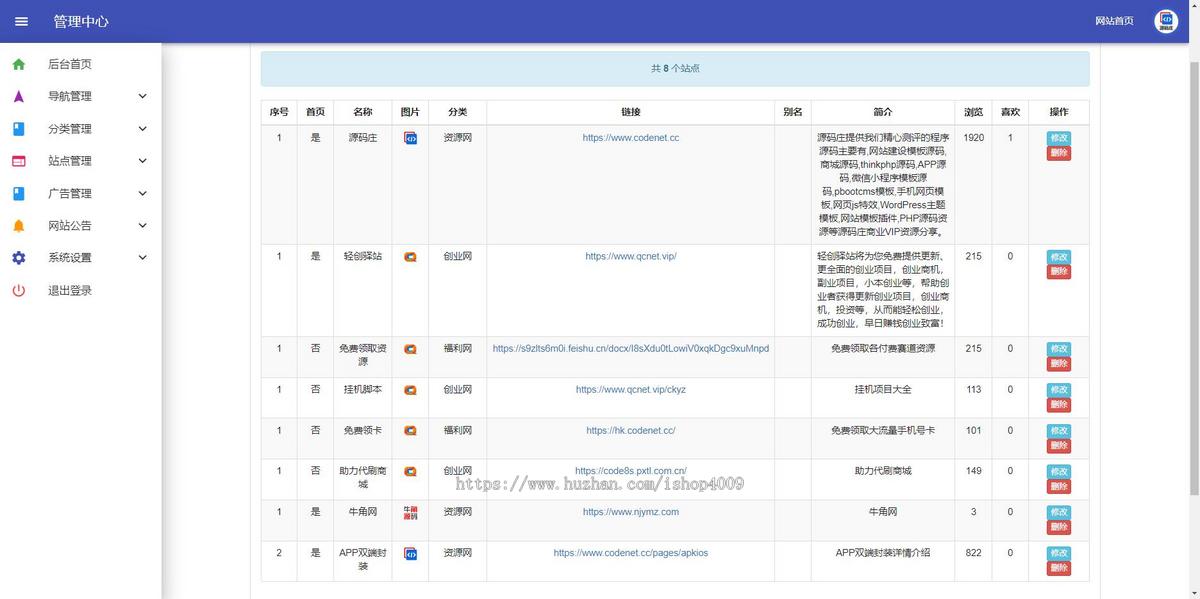Click the power icon beside 退出登录

[18, 291]
